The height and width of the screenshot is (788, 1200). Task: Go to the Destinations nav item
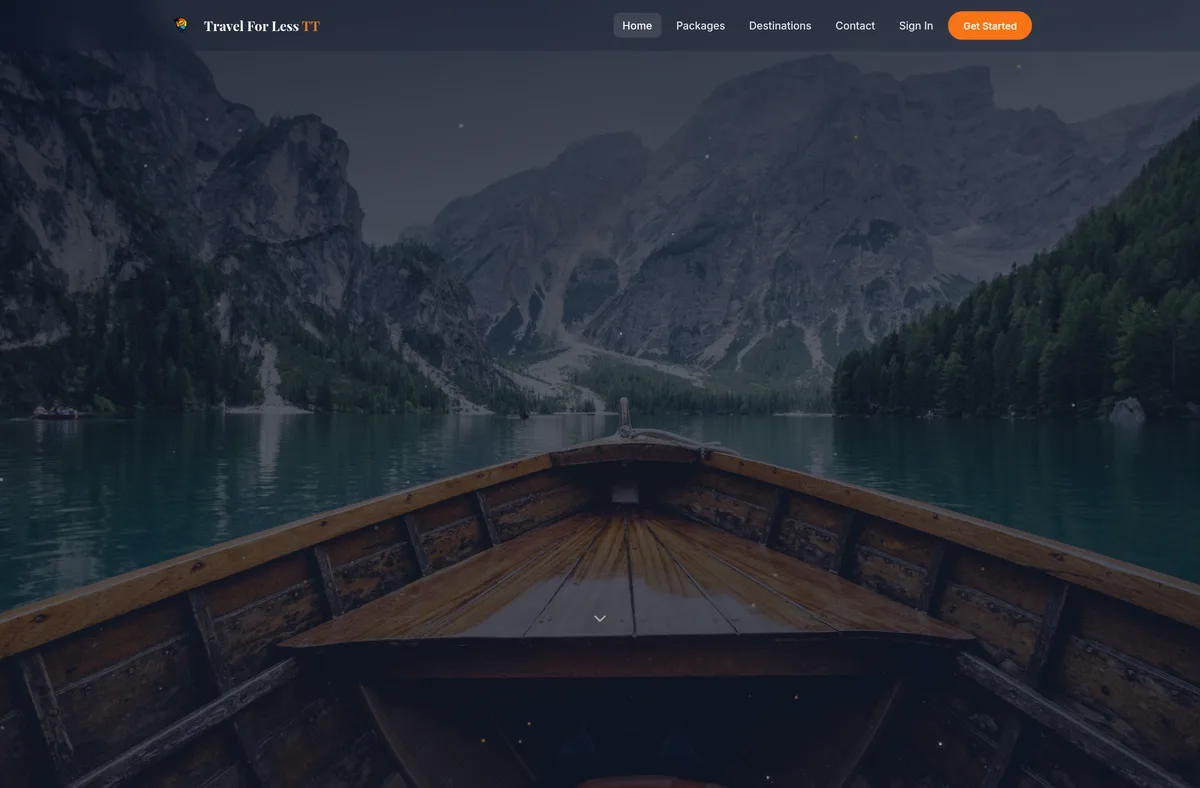coord(780,26)
